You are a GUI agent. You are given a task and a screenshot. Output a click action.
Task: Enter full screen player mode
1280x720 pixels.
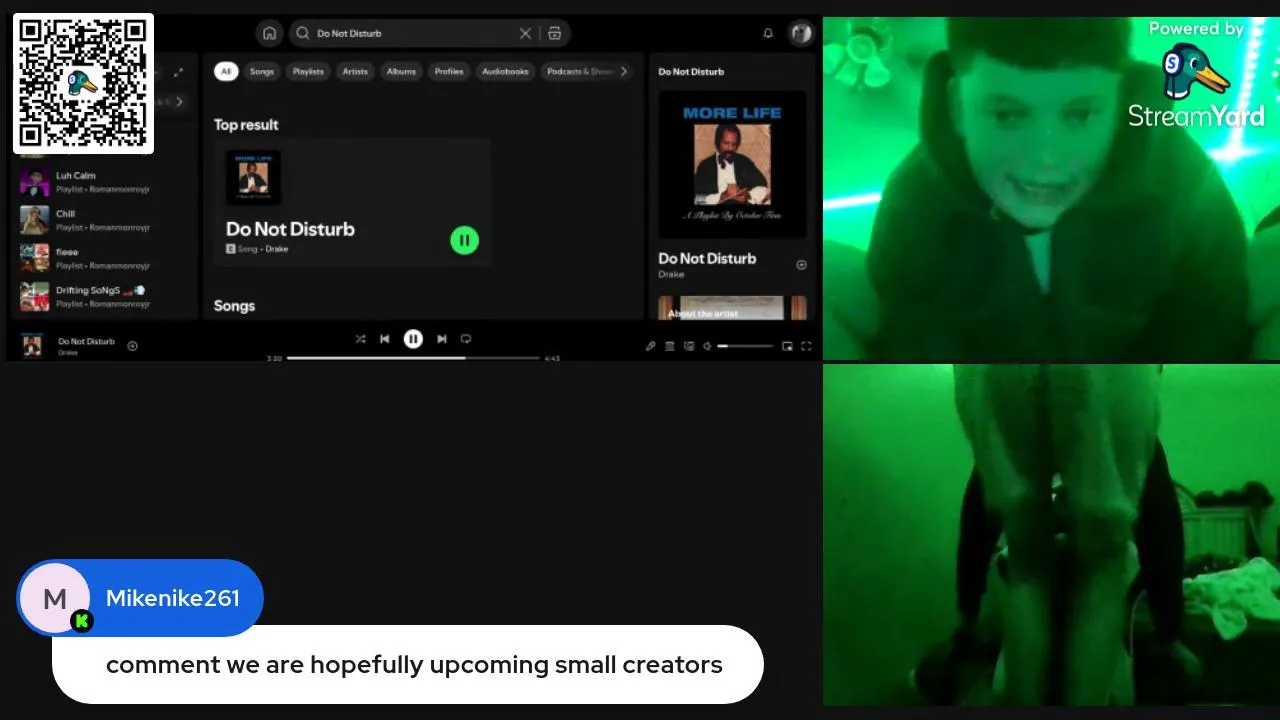pyautogui.click(x=806, y=346)
